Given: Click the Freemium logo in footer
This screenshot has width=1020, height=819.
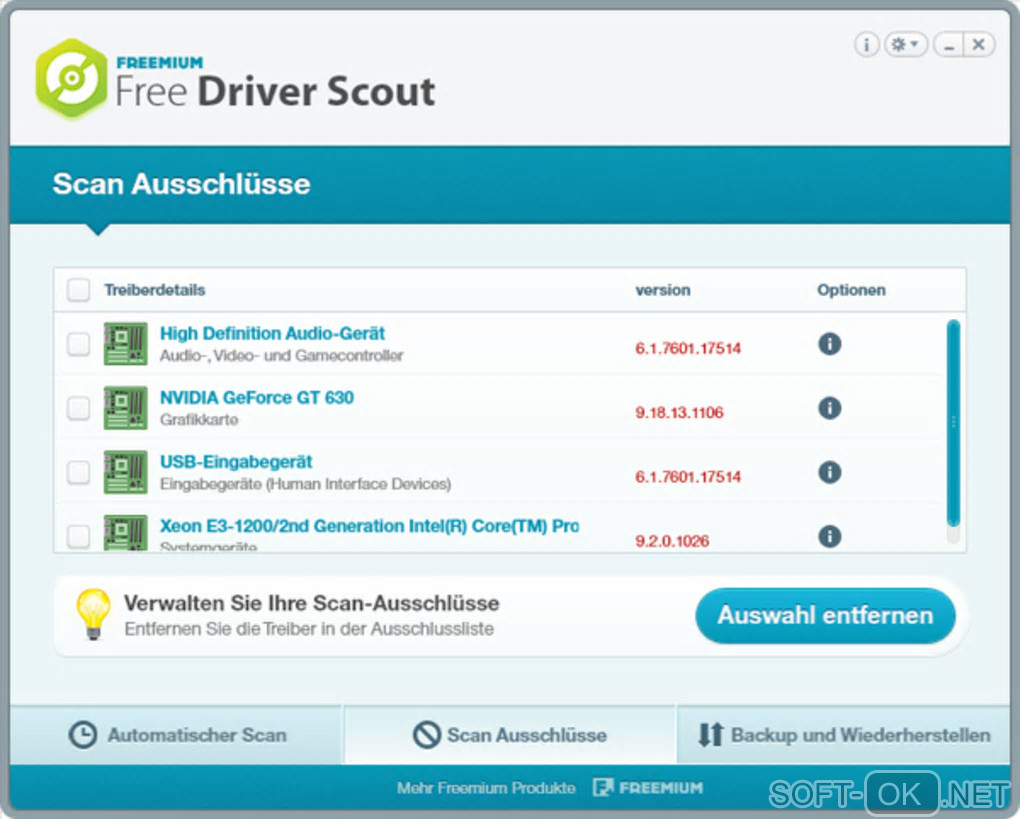Looking at the screenshot, I should 648,788.
